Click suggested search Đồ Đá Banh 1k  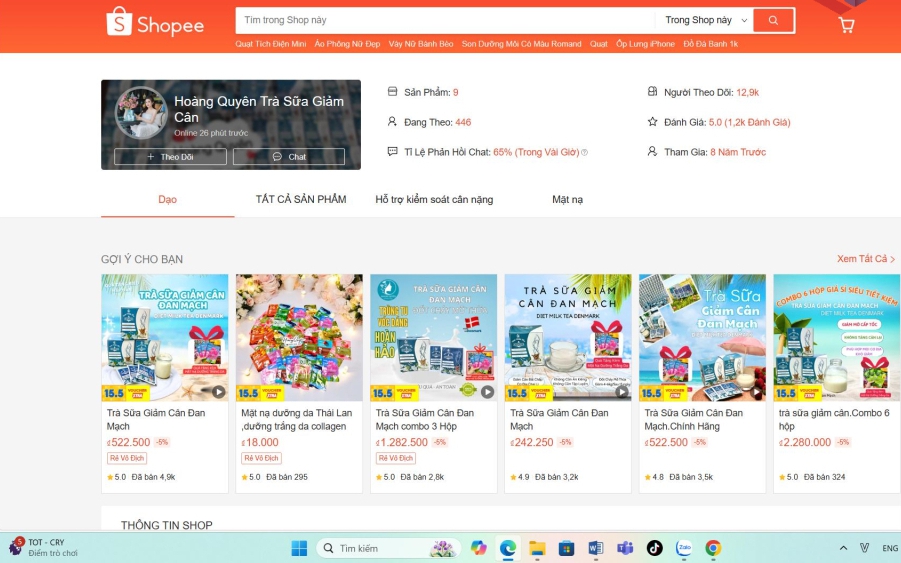710,44
